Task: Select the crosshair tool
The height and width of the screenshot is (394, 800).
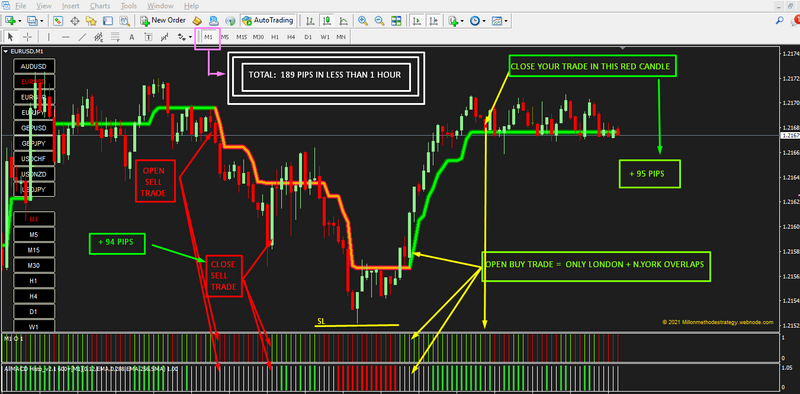Action: (28, 37)
